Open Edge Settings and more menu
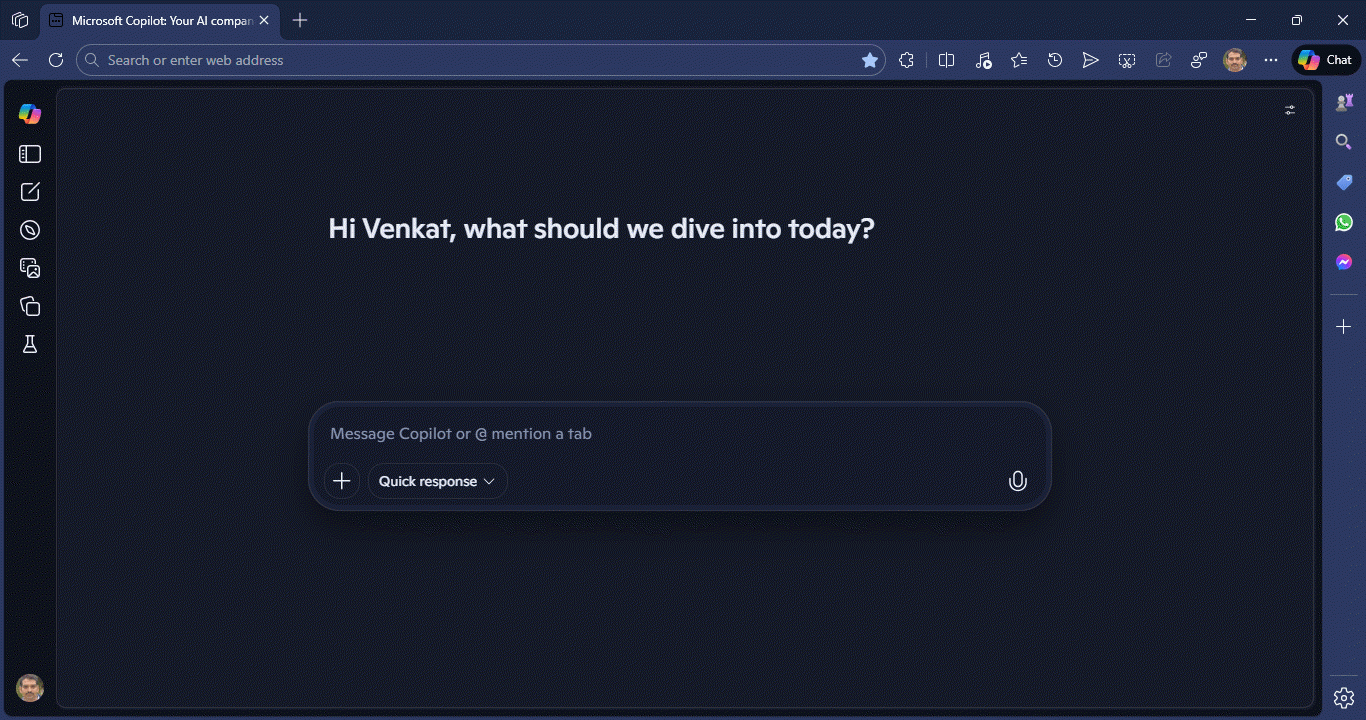 pyautogui.click(x=1271, y=60)
